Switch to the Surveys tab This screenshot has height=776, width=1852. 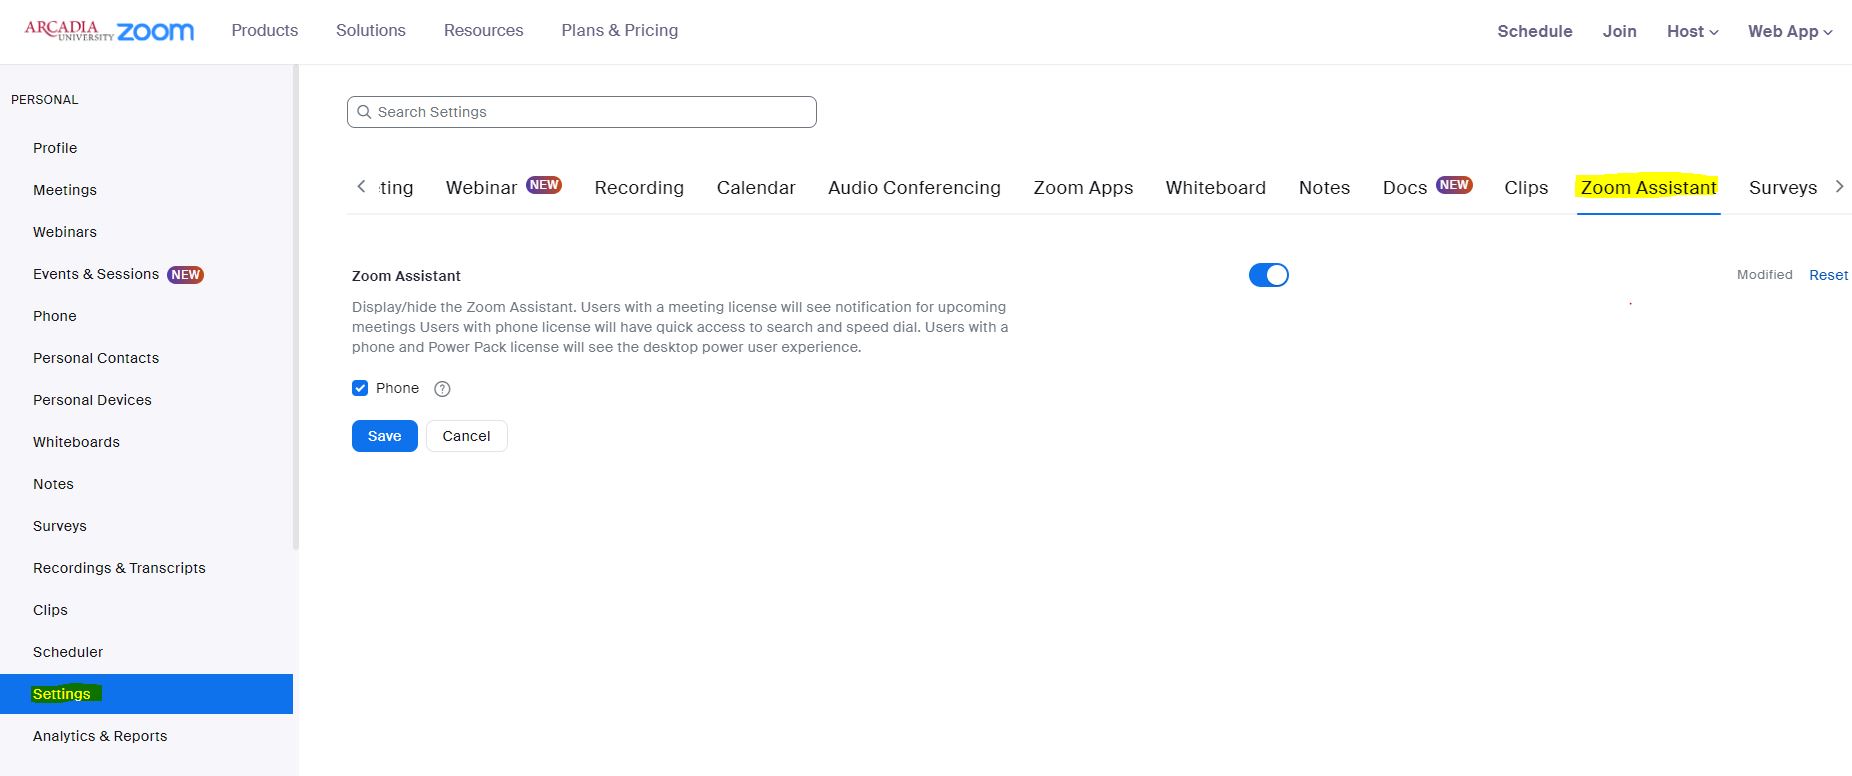click(1783, 187)
